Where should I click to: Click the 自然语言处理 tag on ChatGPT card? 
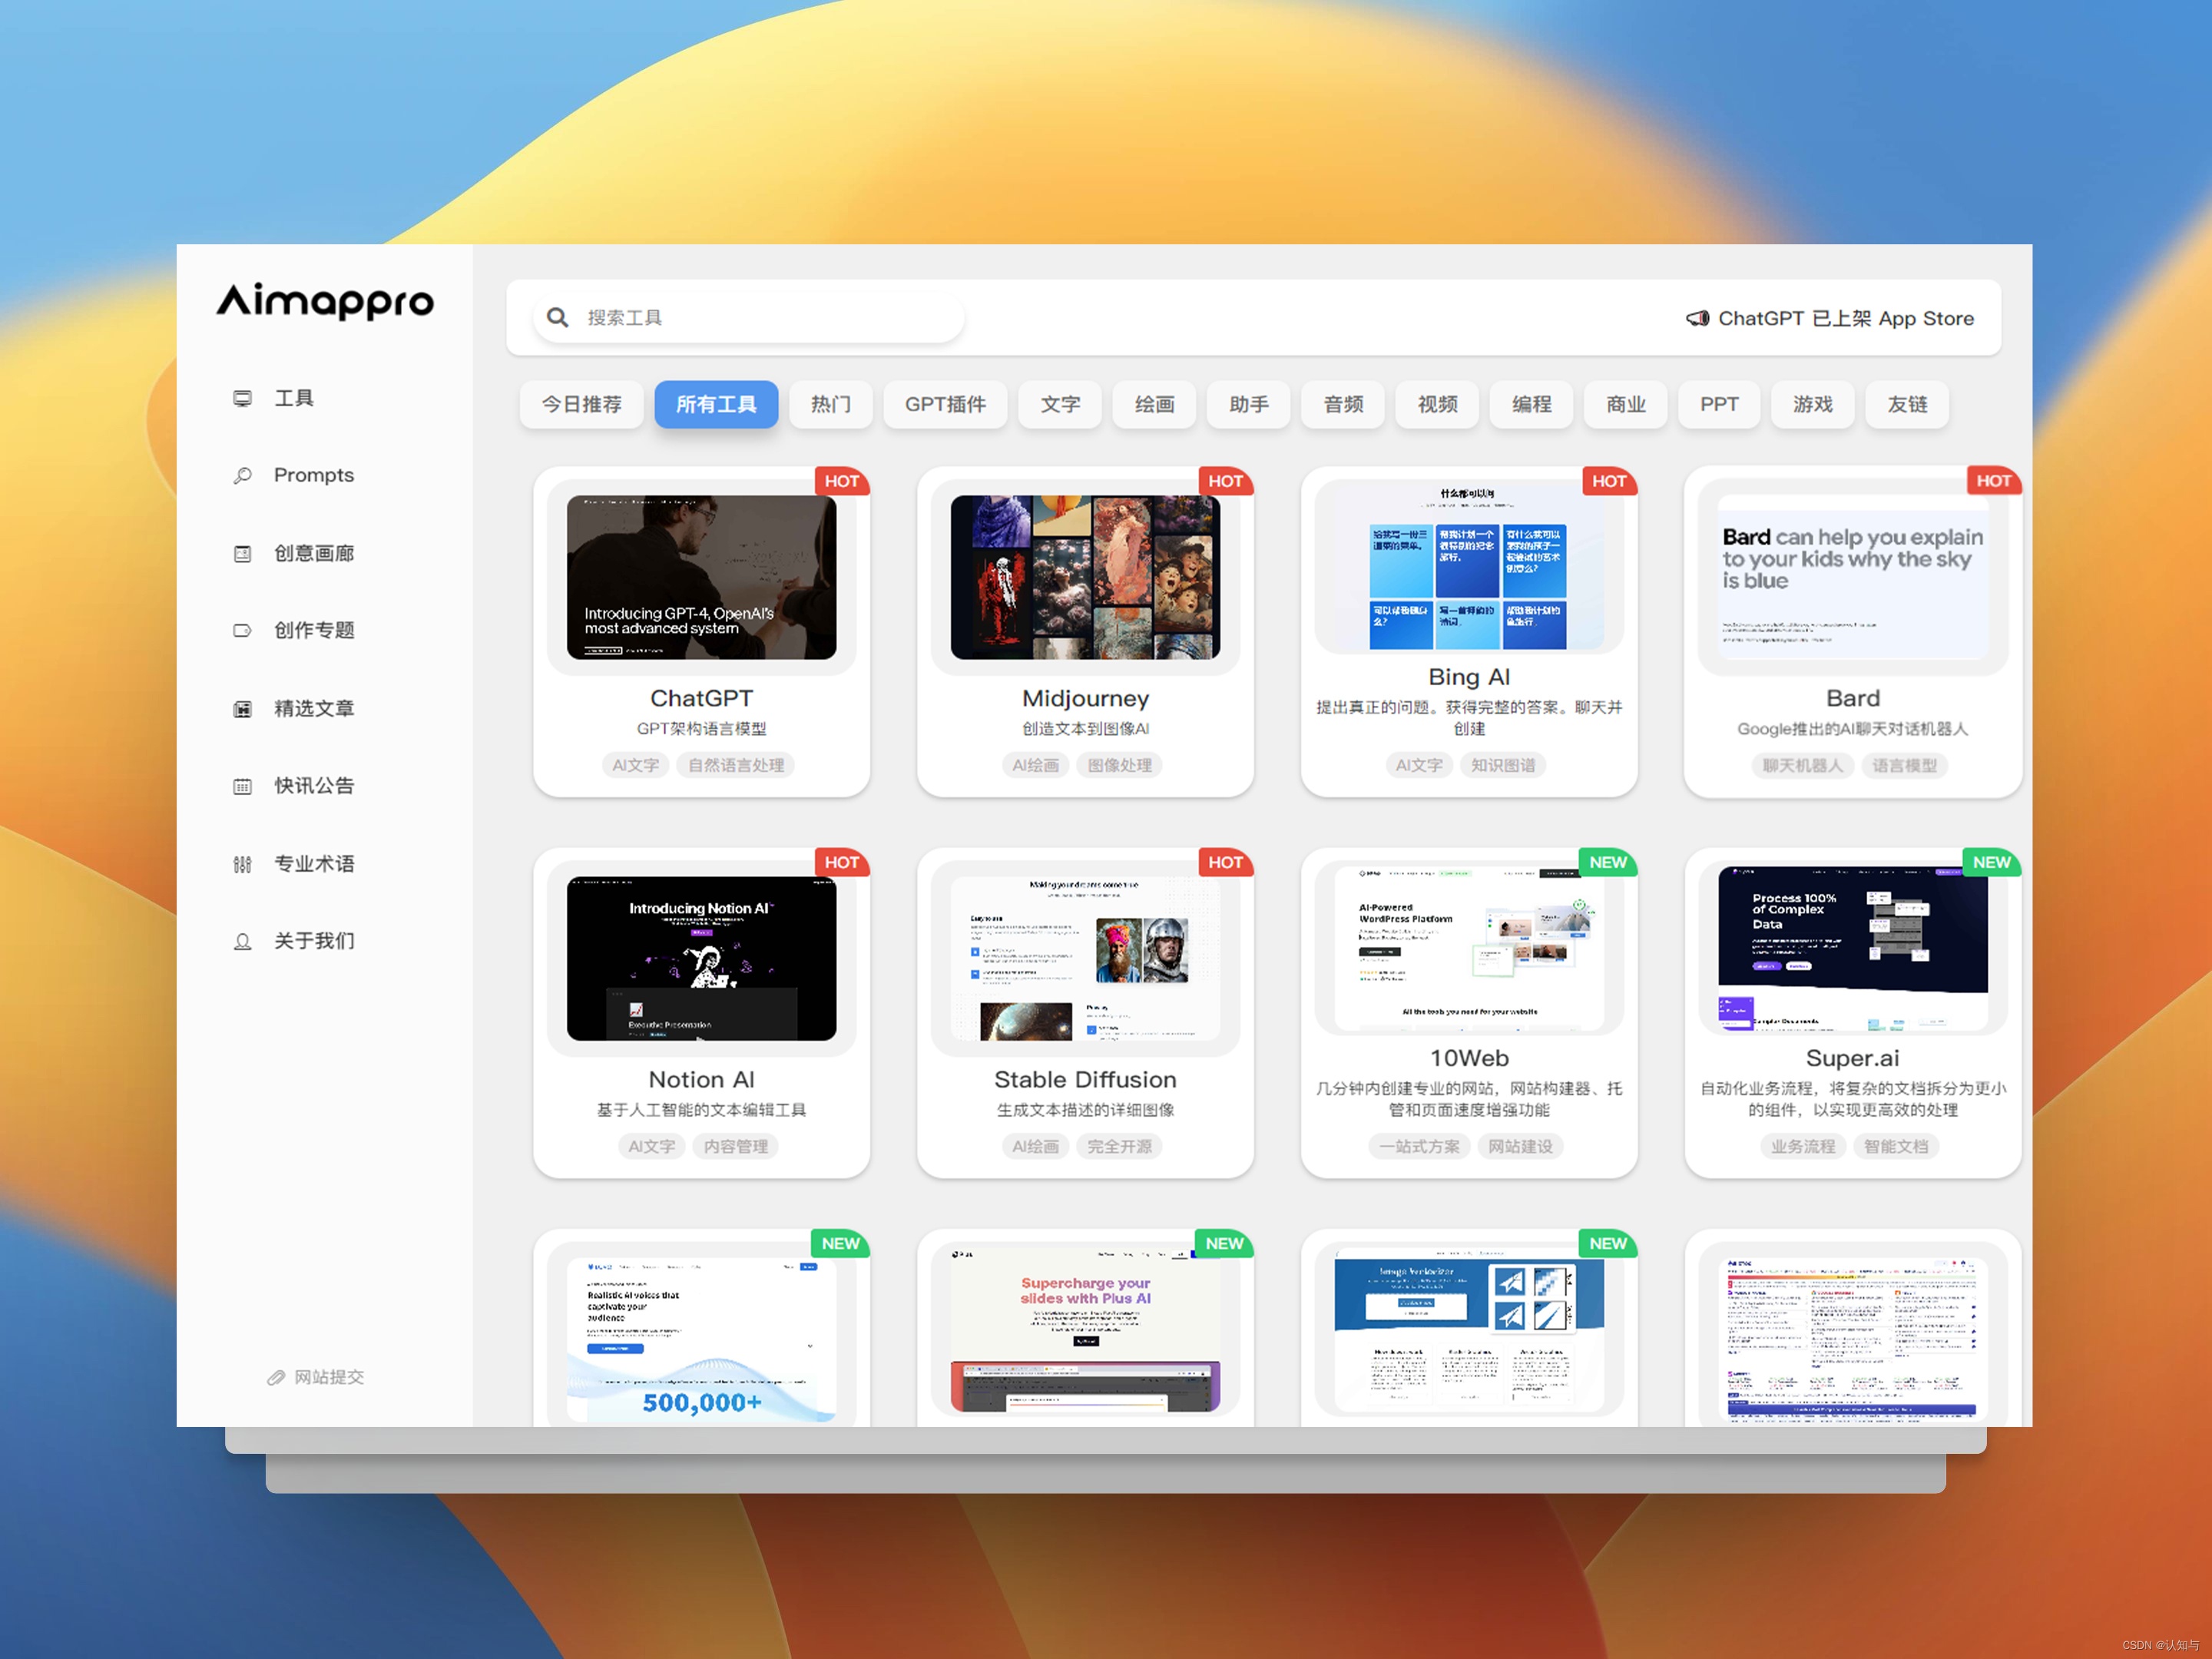tap(735, 765)
